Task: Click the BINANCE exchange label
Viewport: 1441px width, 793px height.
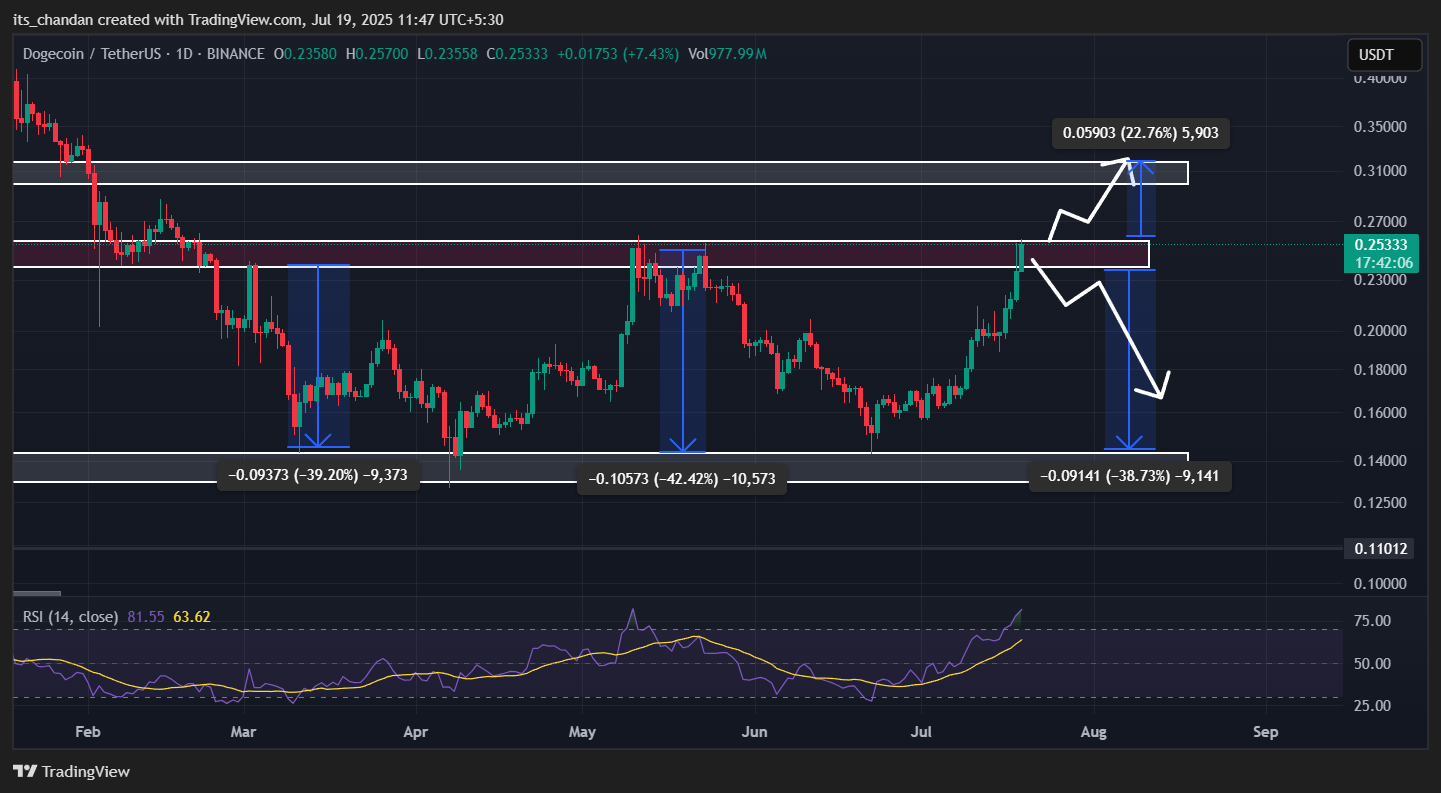Action: pos(234,54)
